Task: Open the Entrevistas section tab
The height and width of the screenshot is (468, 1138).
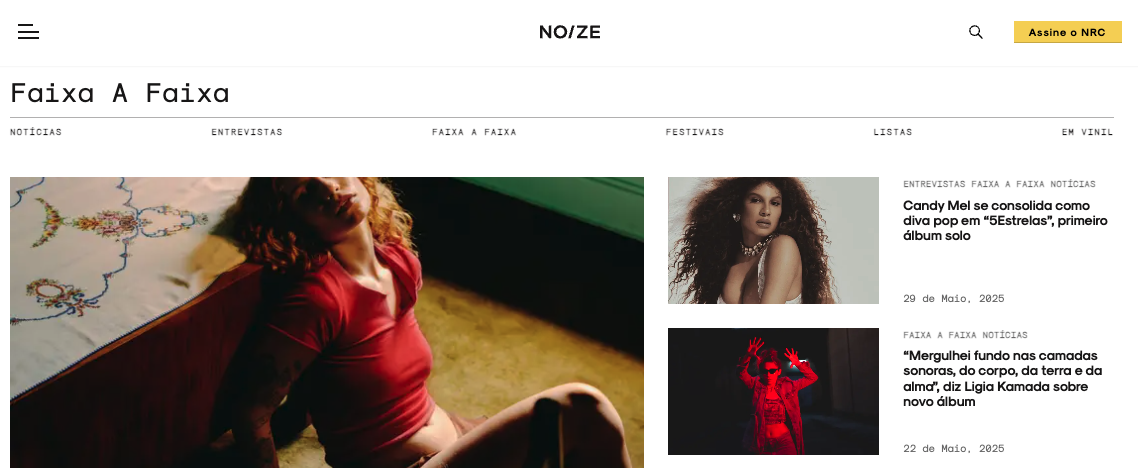Action: [x=247, y=132]
